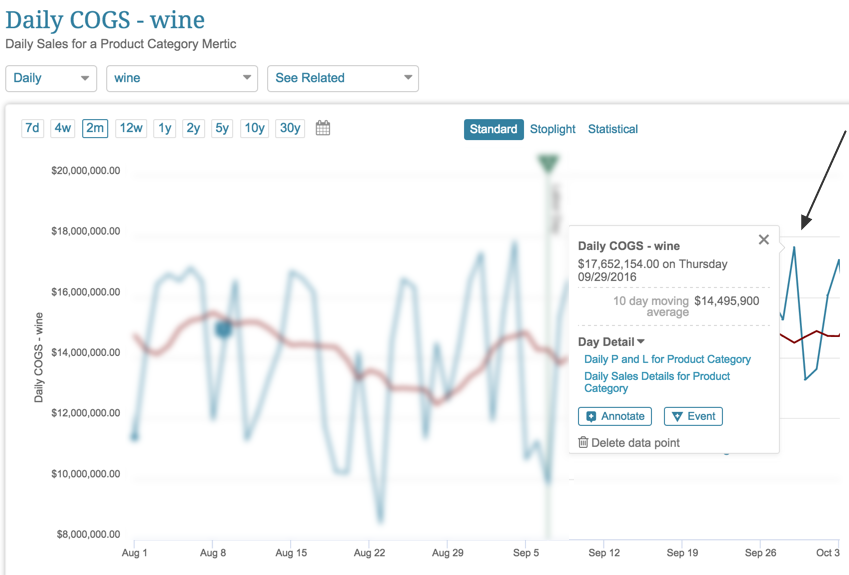Select the Standard view

(x=493, y=129)
